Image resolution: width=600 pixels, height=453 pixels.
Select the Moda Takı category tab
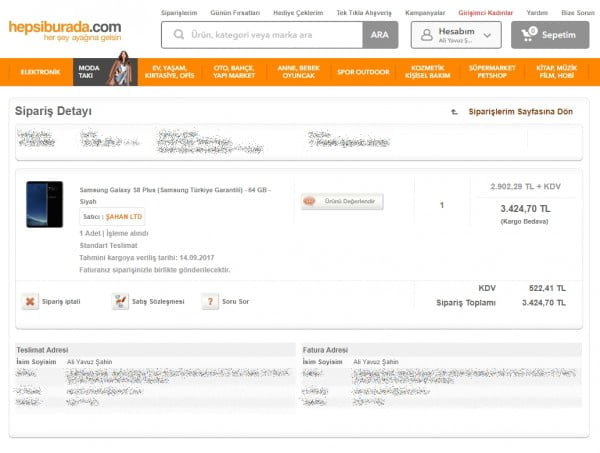click(88, 73)
